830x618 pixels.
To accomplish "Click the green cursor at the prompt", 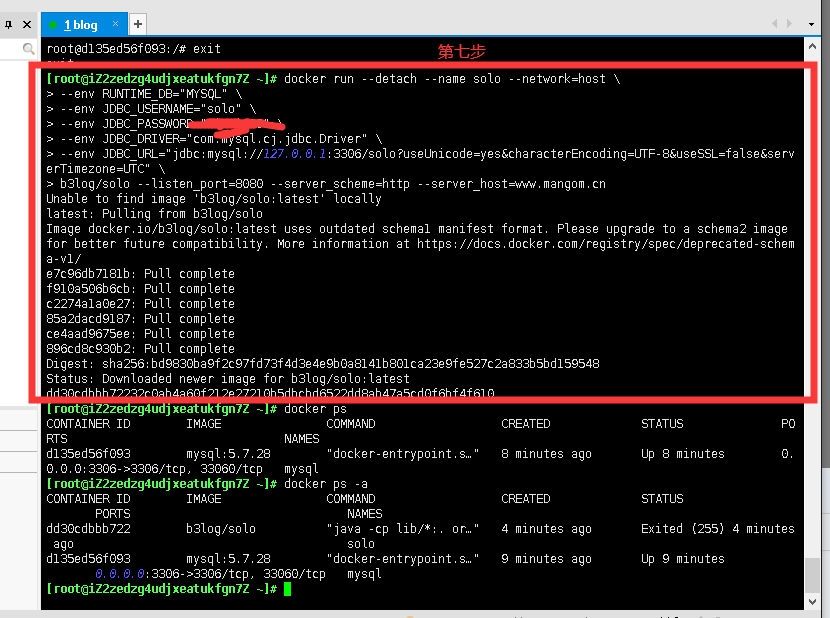I will 287,589.
